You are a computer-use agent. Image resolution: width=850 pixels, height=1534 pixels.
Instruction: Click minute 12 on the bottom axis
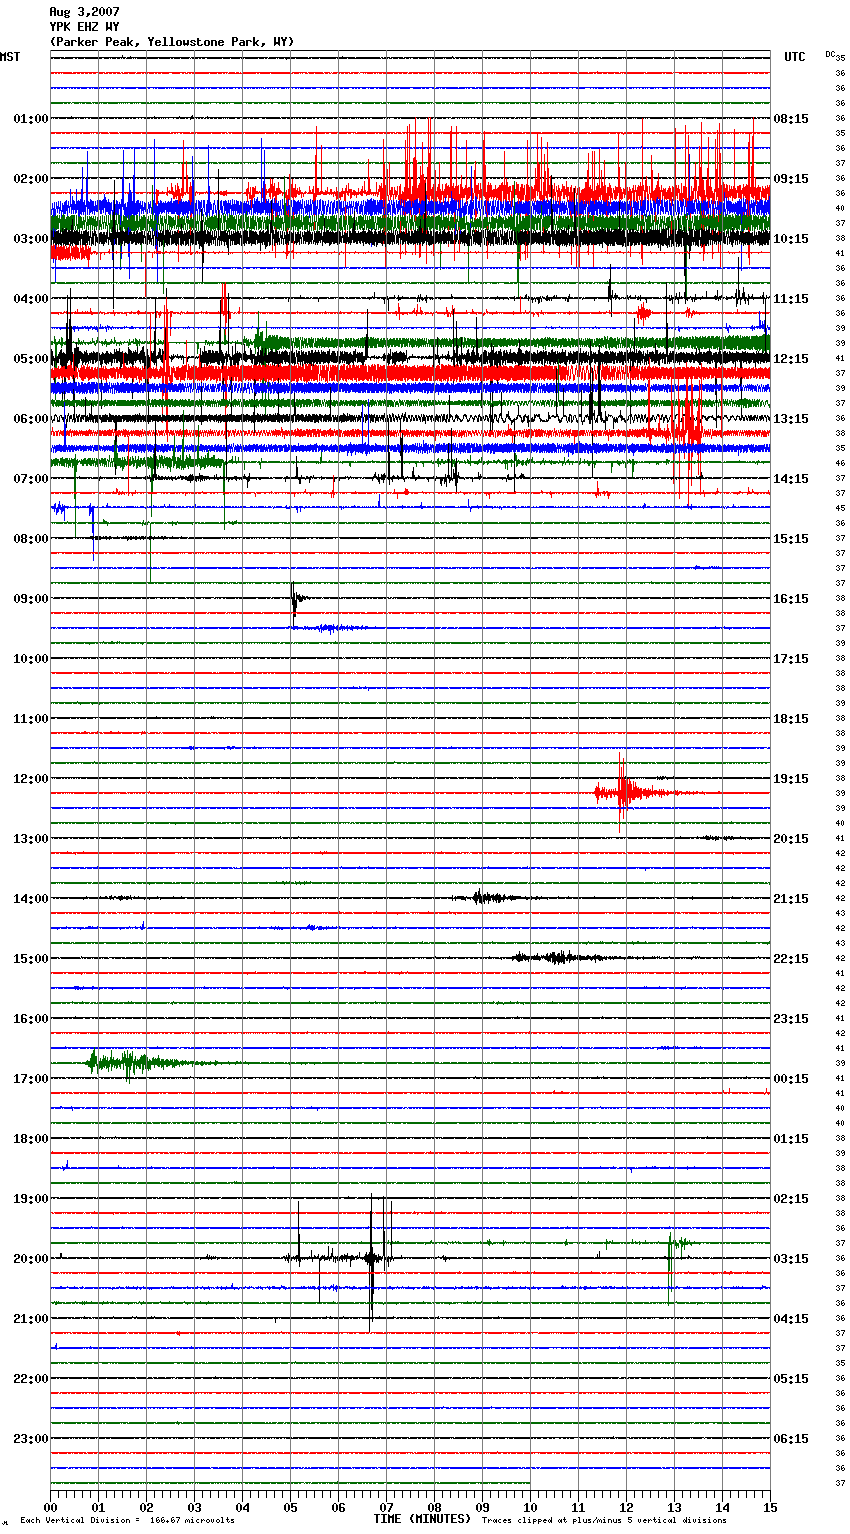[x=626, y=1507]
